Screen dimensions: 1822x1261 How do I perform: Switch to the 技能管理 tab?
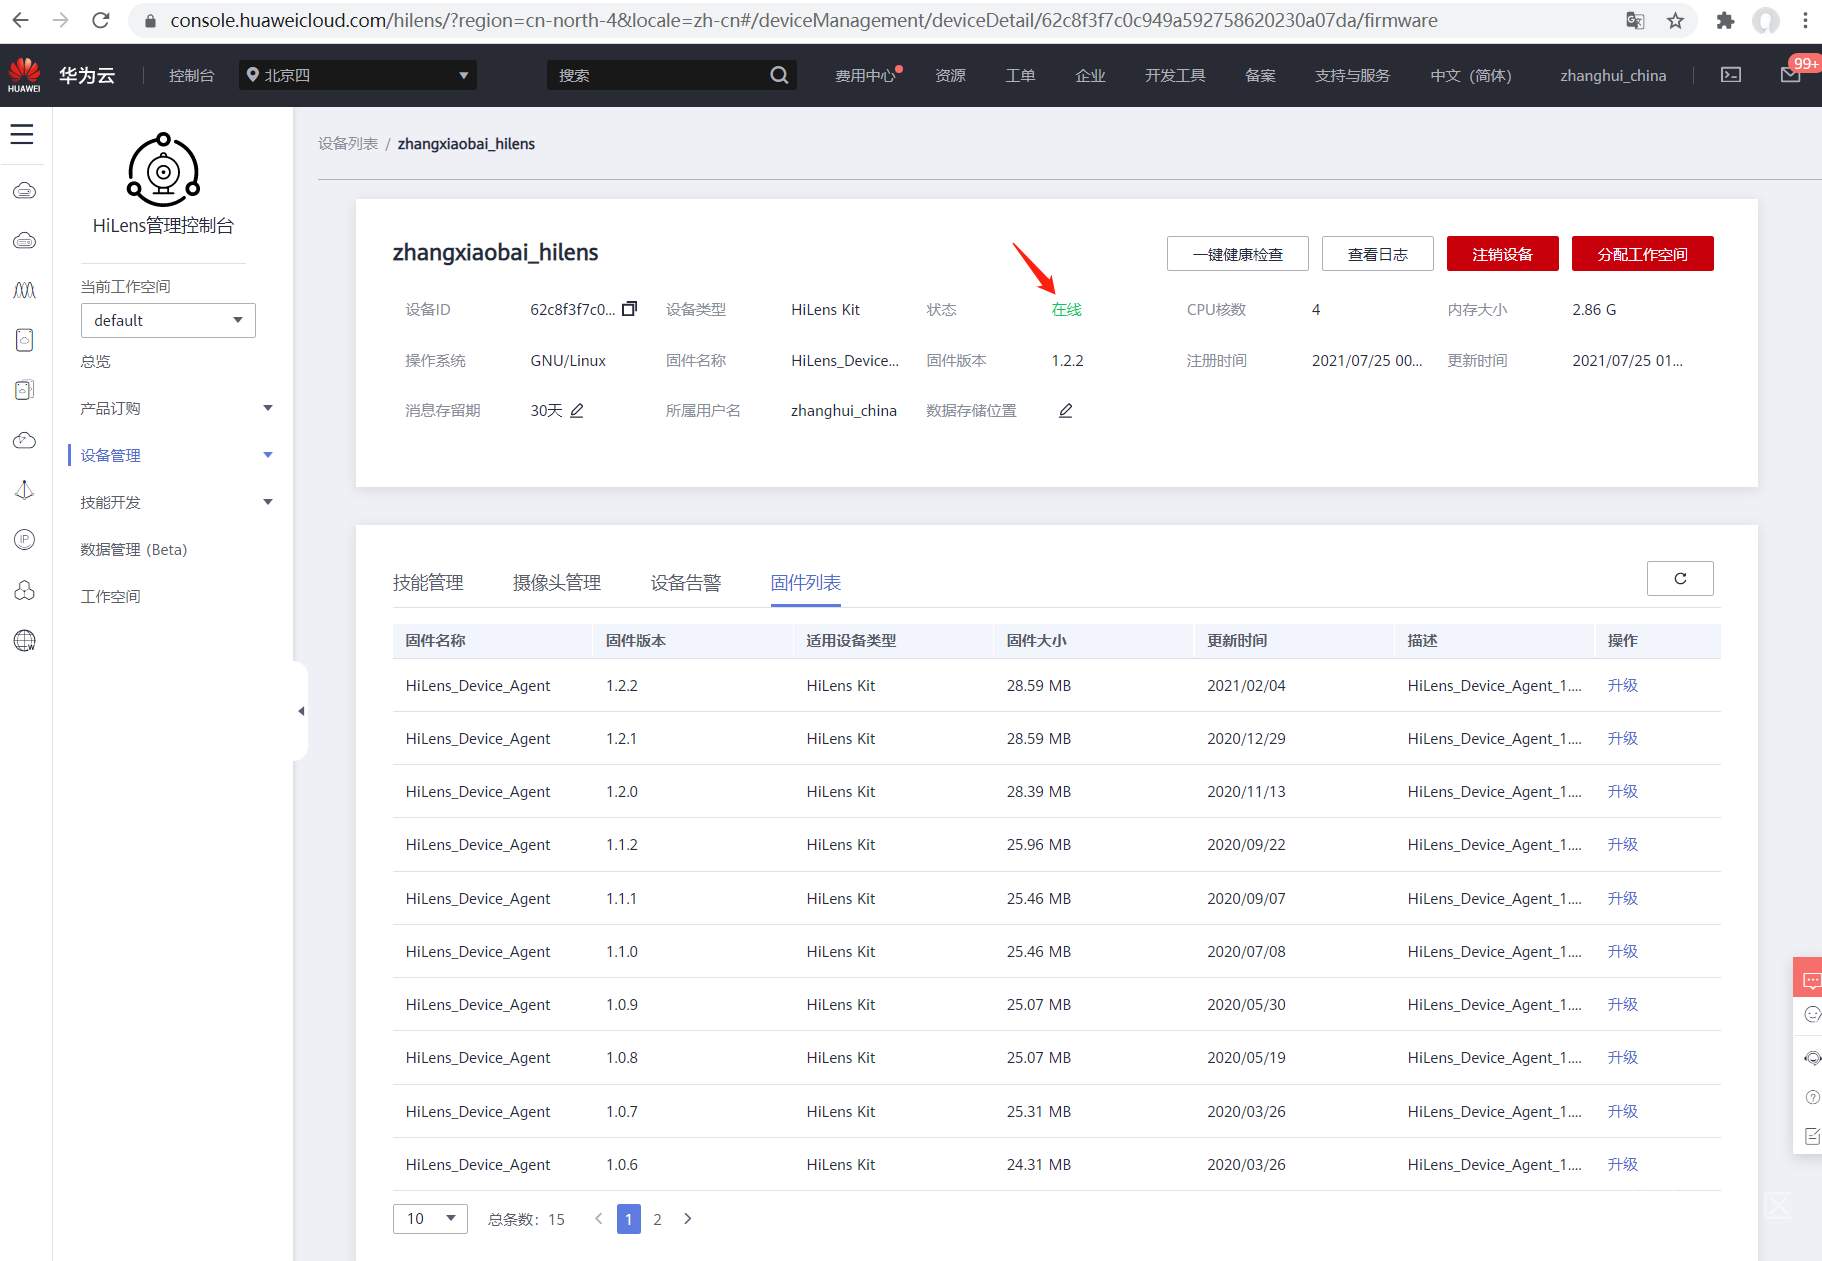click(x=428, y=583)
